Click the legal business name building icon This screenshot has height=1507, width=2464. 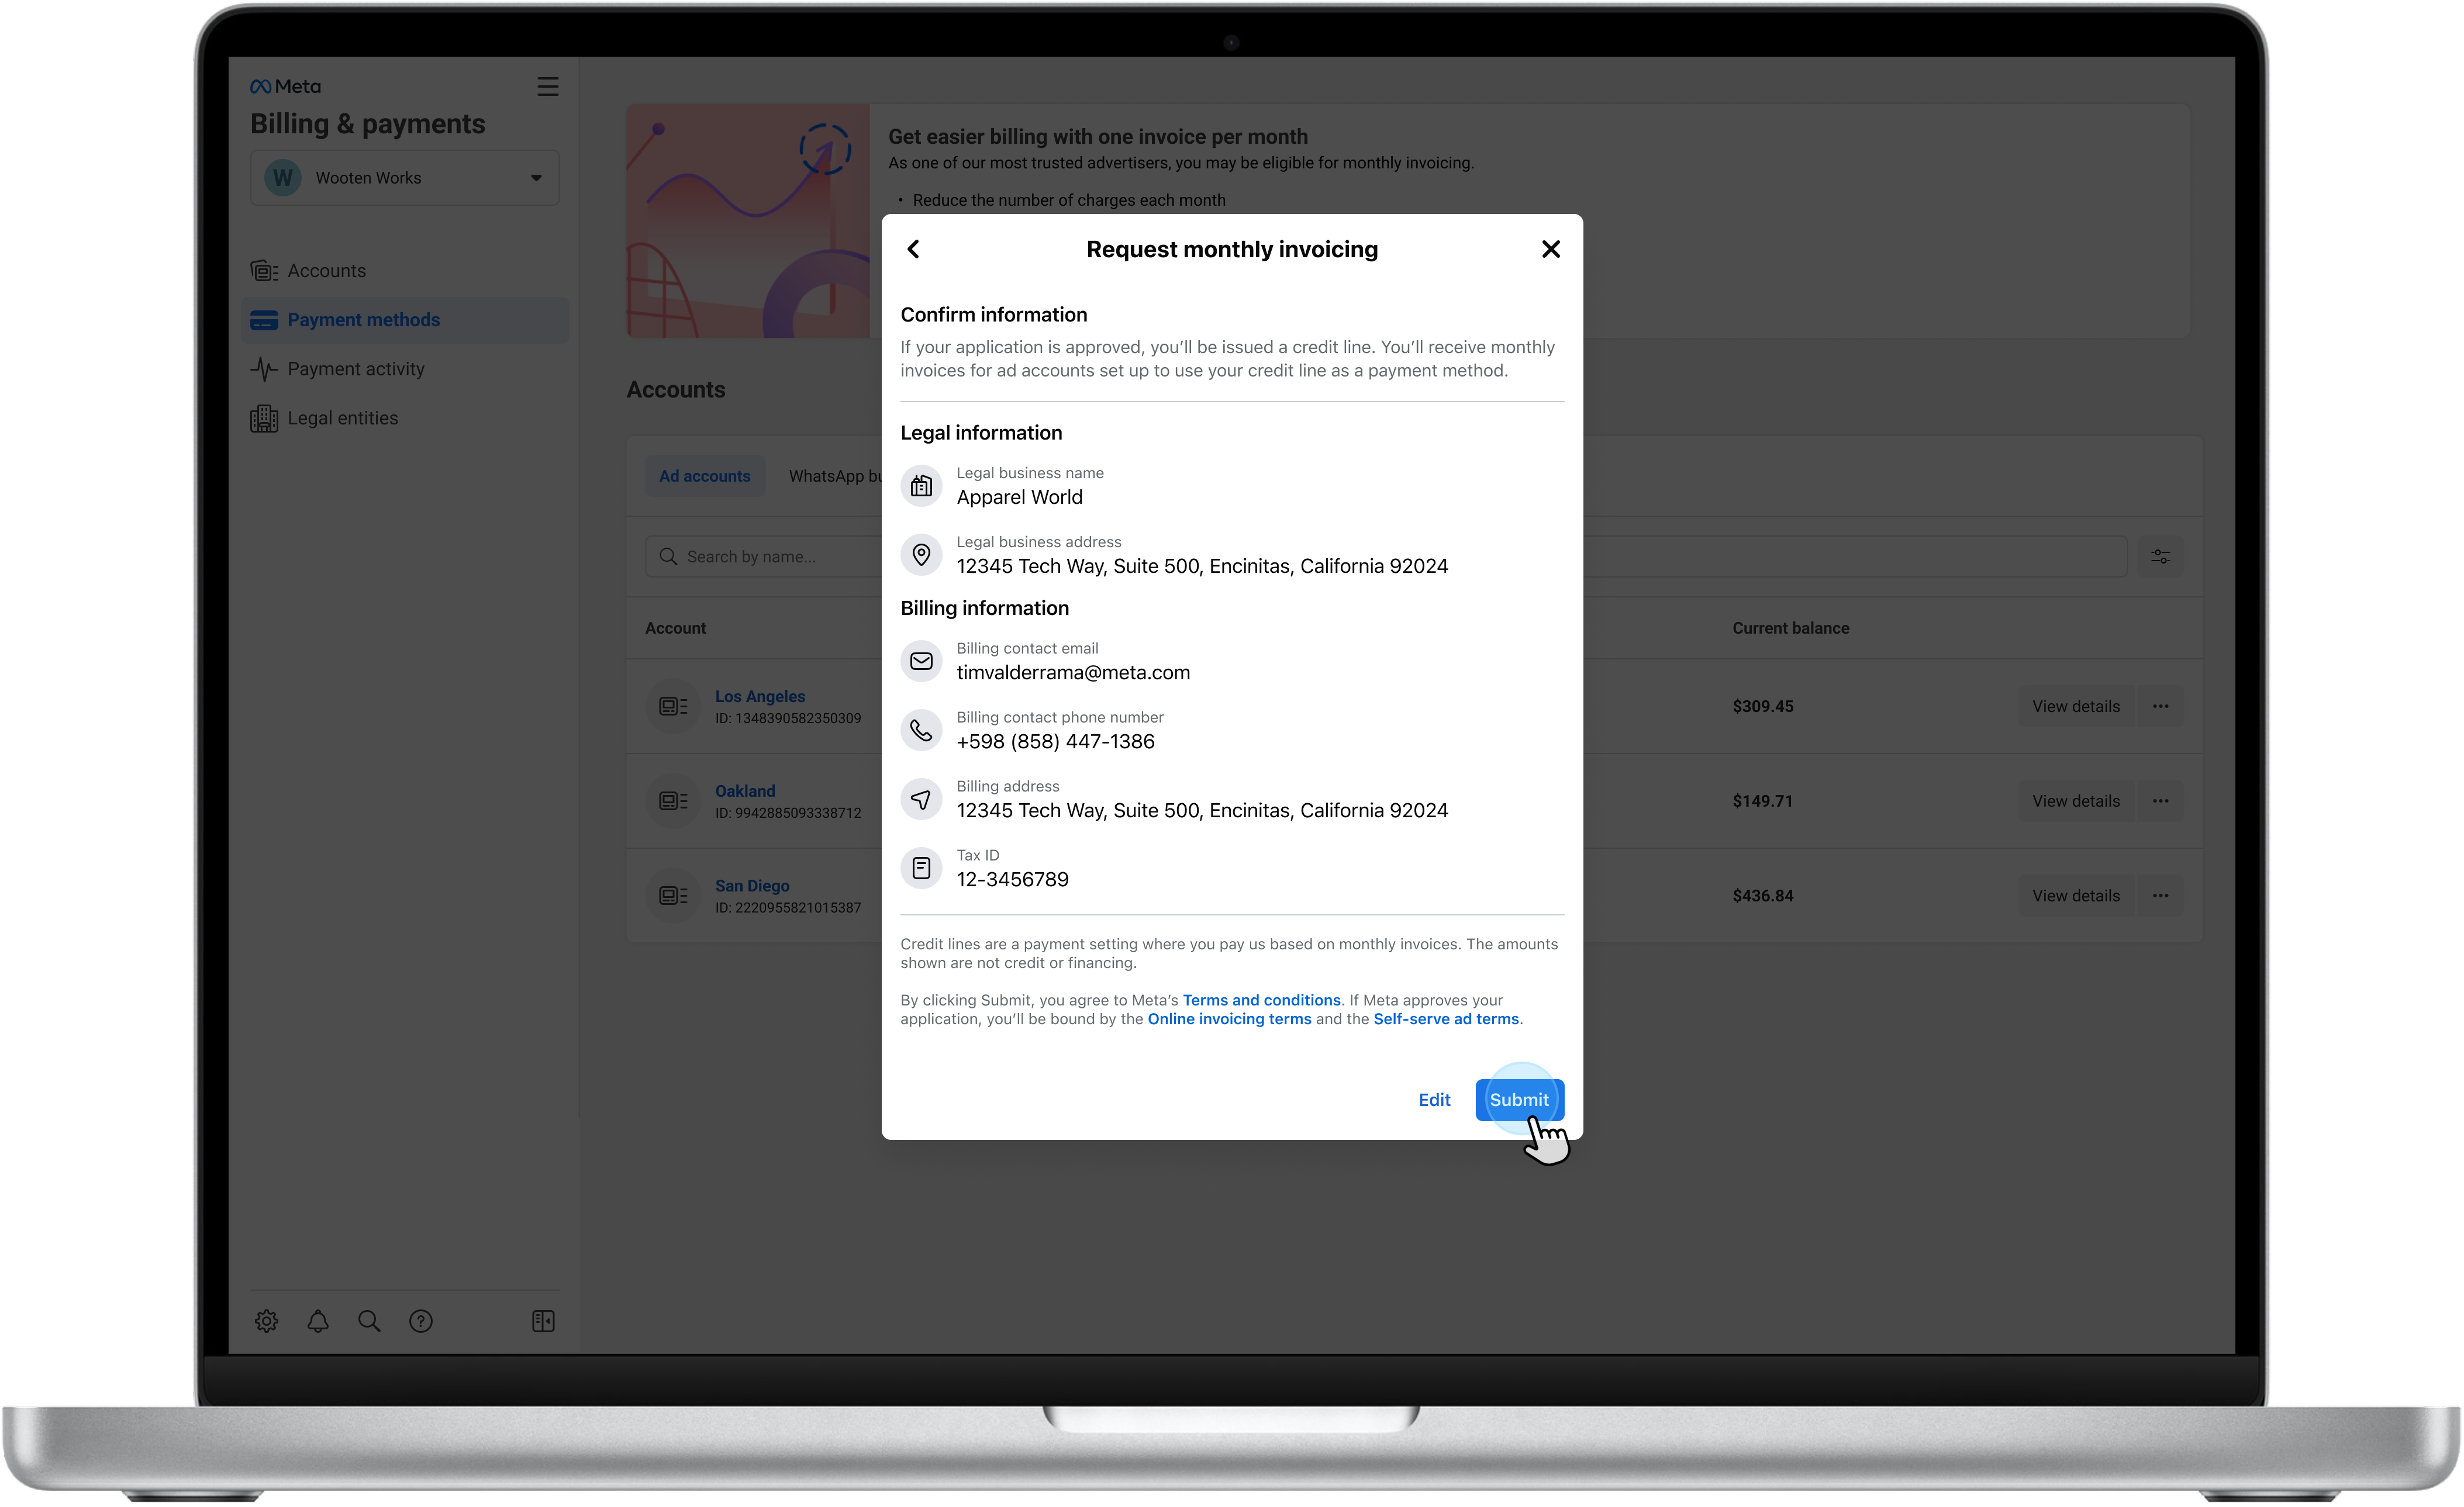coord(921,486)
